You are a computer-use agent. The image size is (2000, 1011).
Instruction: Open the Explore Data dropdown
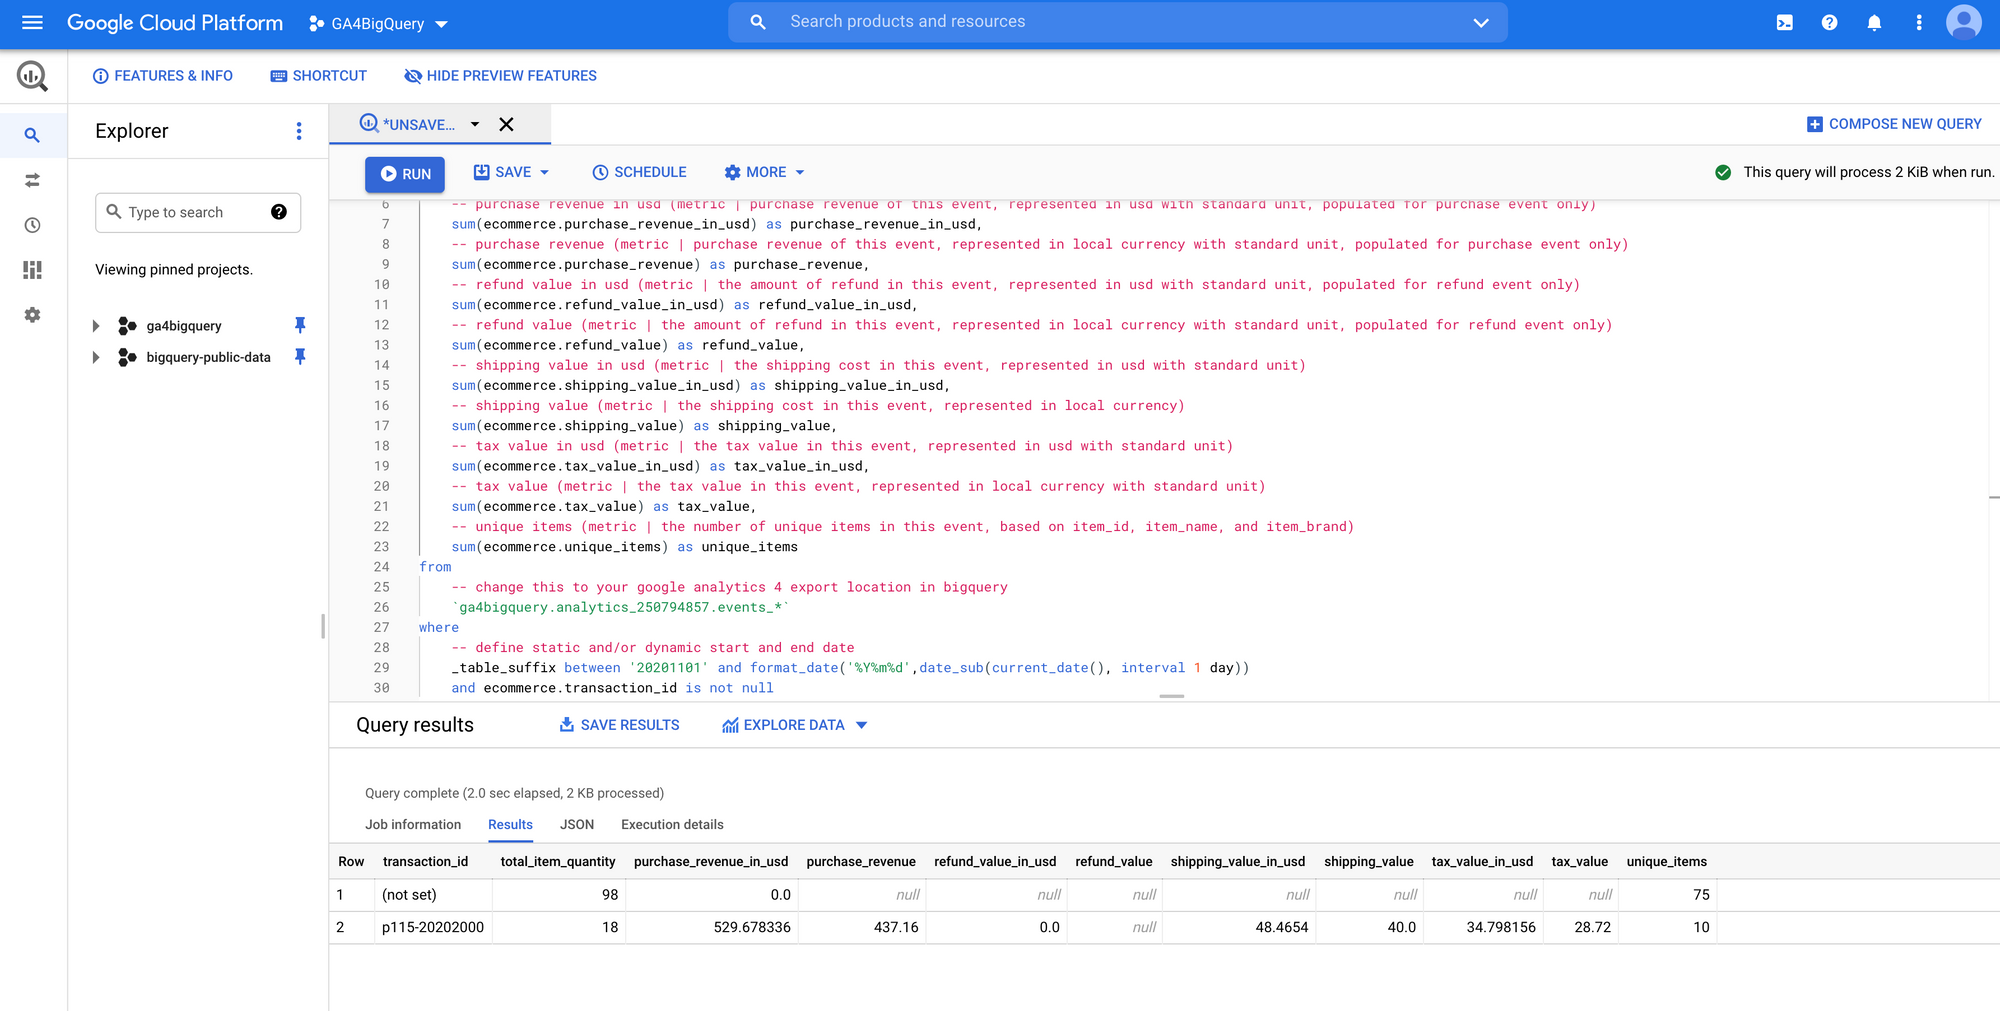click(x=795, y=725)
